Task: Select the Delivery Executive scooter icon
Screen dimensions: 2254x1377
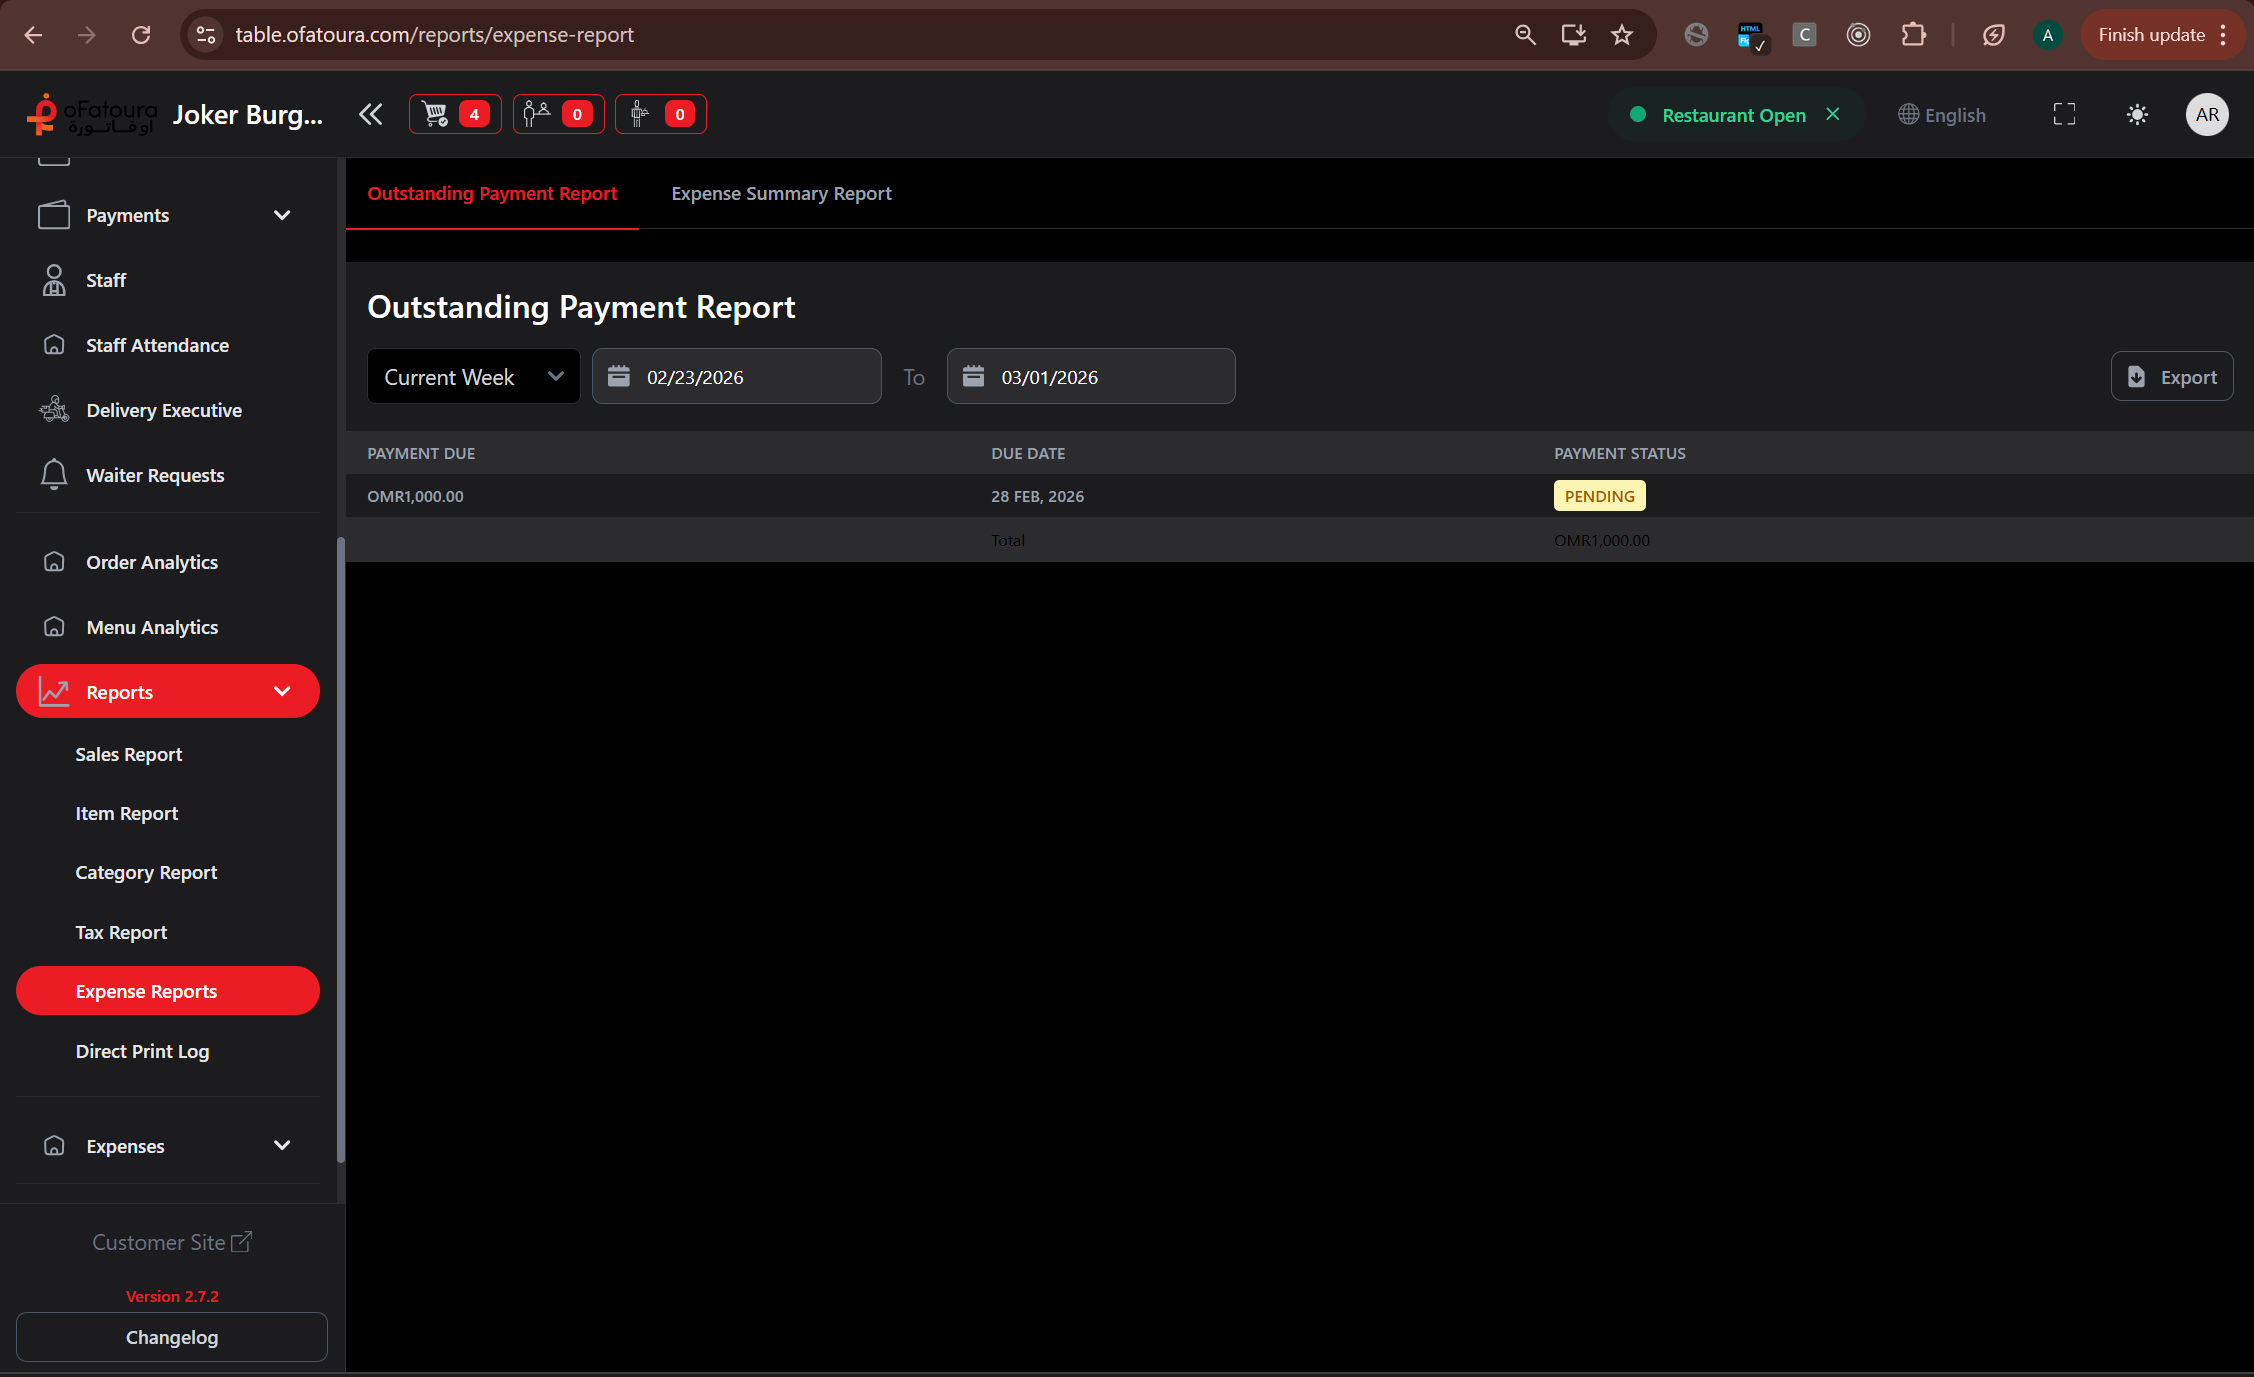Action: (x=55, y=409)
